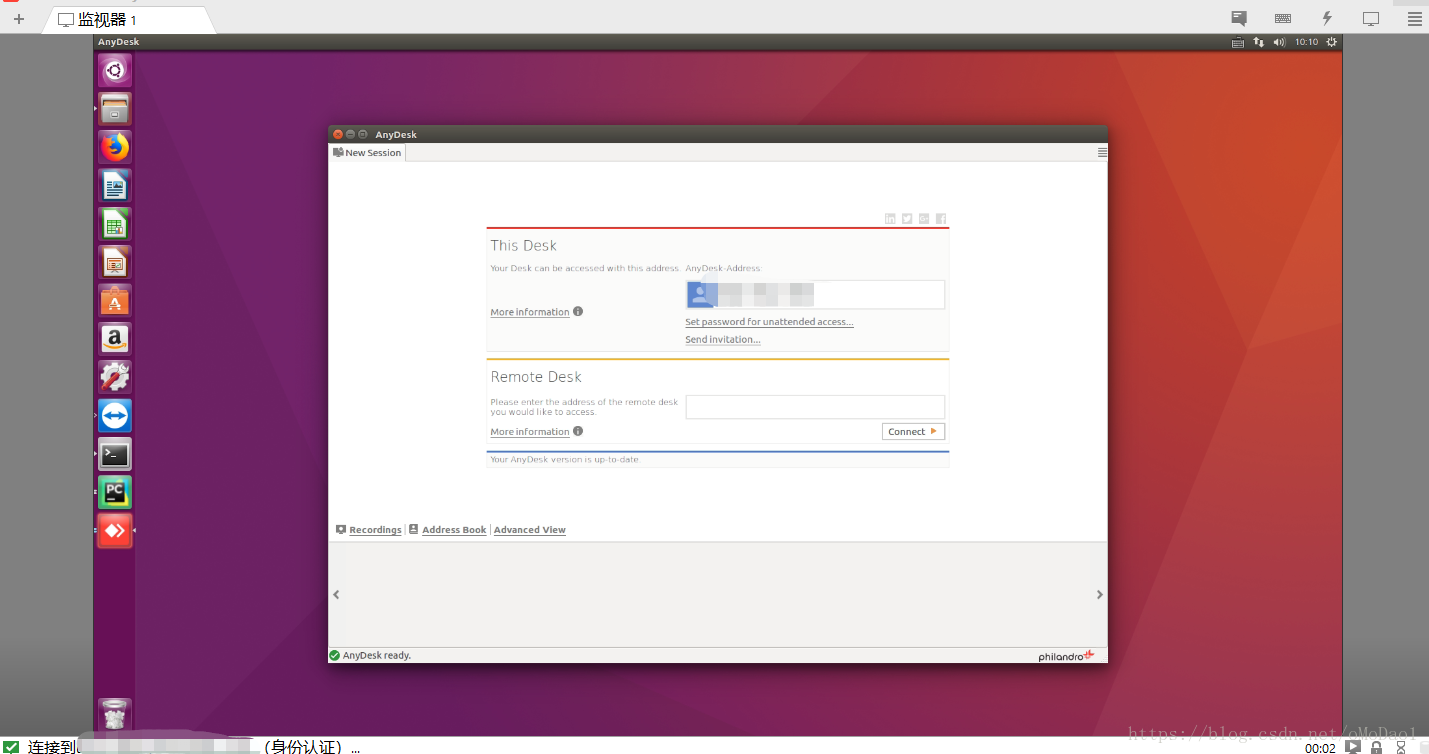Image resolution: width=1429 pixels, height=754 pixels.
Task: Click the Connect button
Action: coord(913,432)
